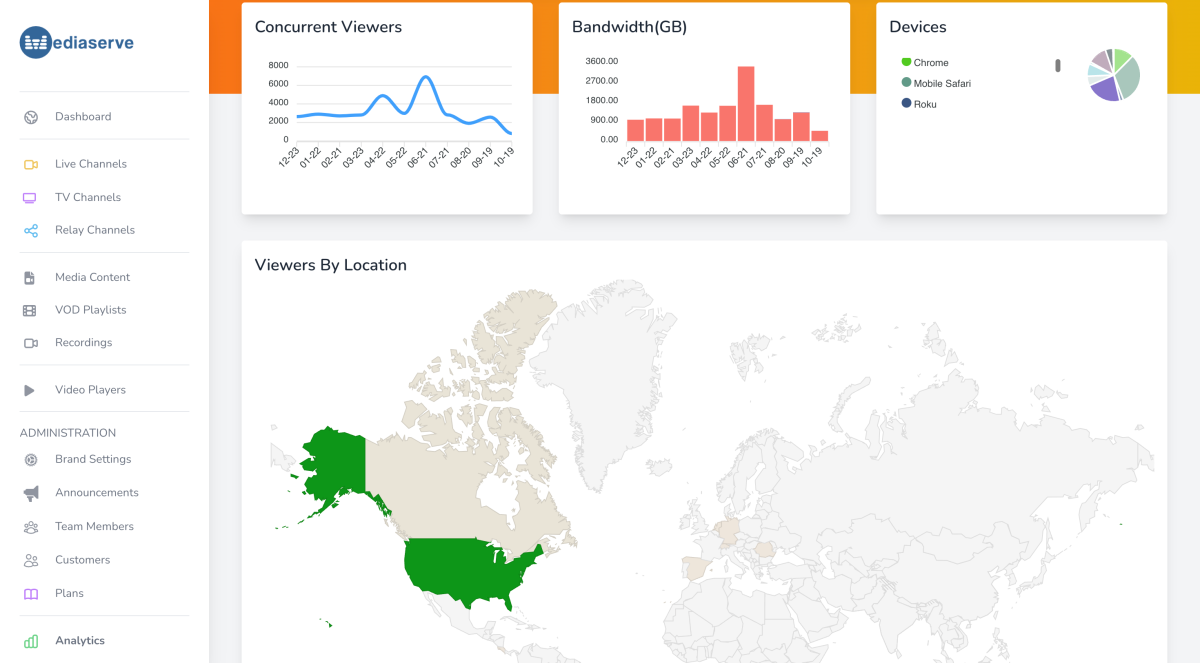This screenshot has width=1200, height=663.
Task: Click the Relay Channels share icon
Action: tap(31, 230)
